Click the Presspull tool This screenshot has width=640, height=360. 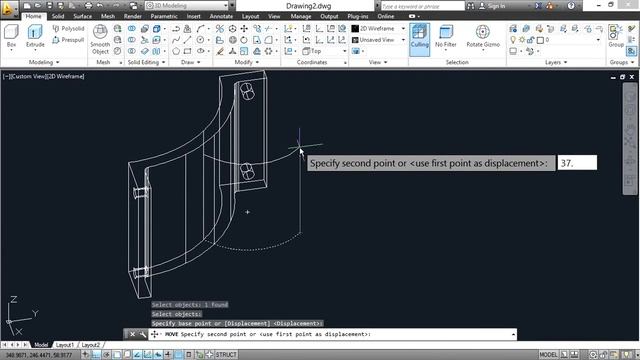pos(68,40)
